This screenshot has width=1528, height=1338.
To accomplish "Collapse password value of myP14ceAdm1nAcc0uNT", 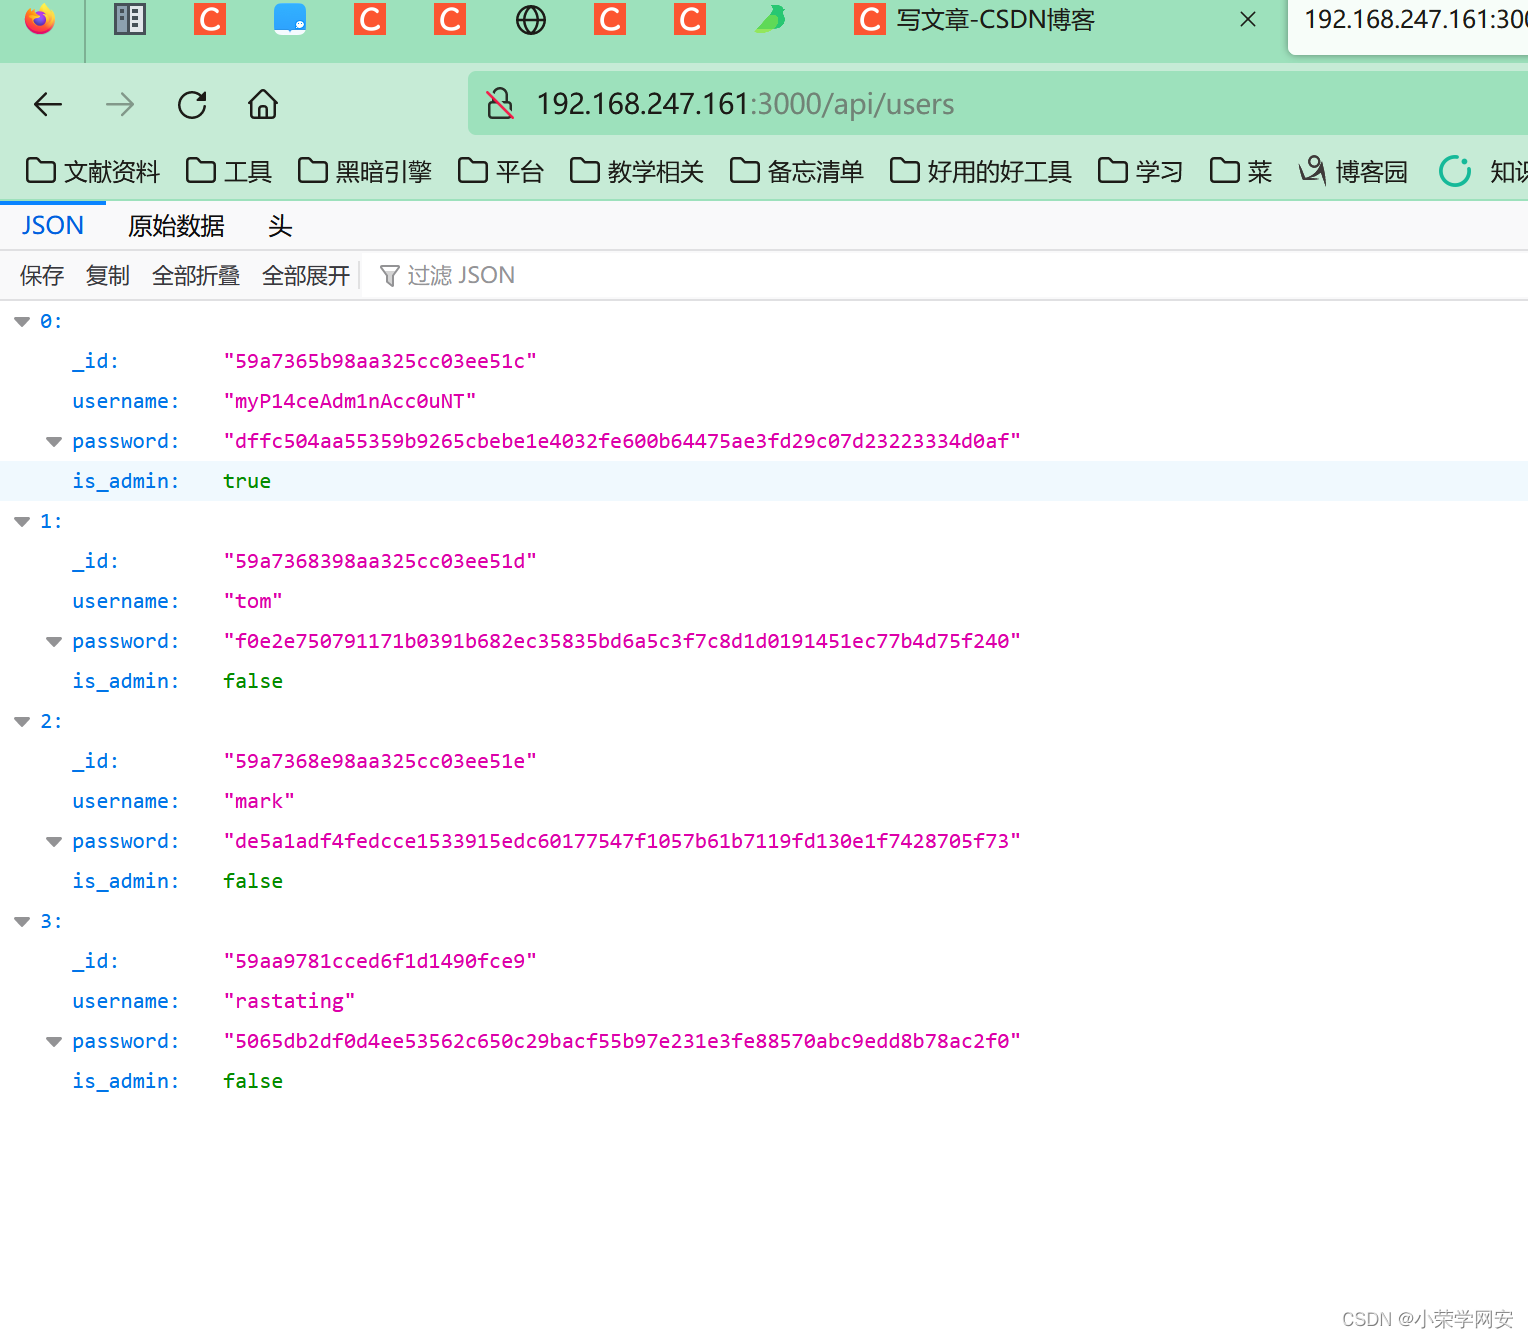I will pos(54,442).
